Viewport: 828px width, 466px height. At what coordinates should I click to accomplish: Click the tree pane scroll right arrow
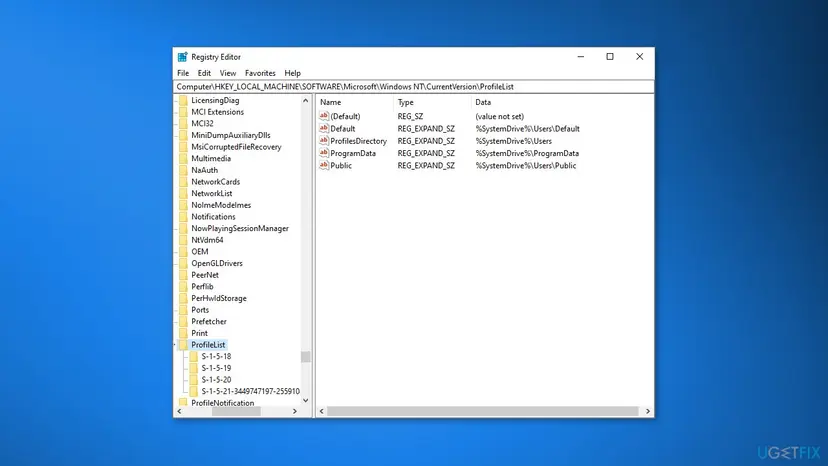coord(295,411)
